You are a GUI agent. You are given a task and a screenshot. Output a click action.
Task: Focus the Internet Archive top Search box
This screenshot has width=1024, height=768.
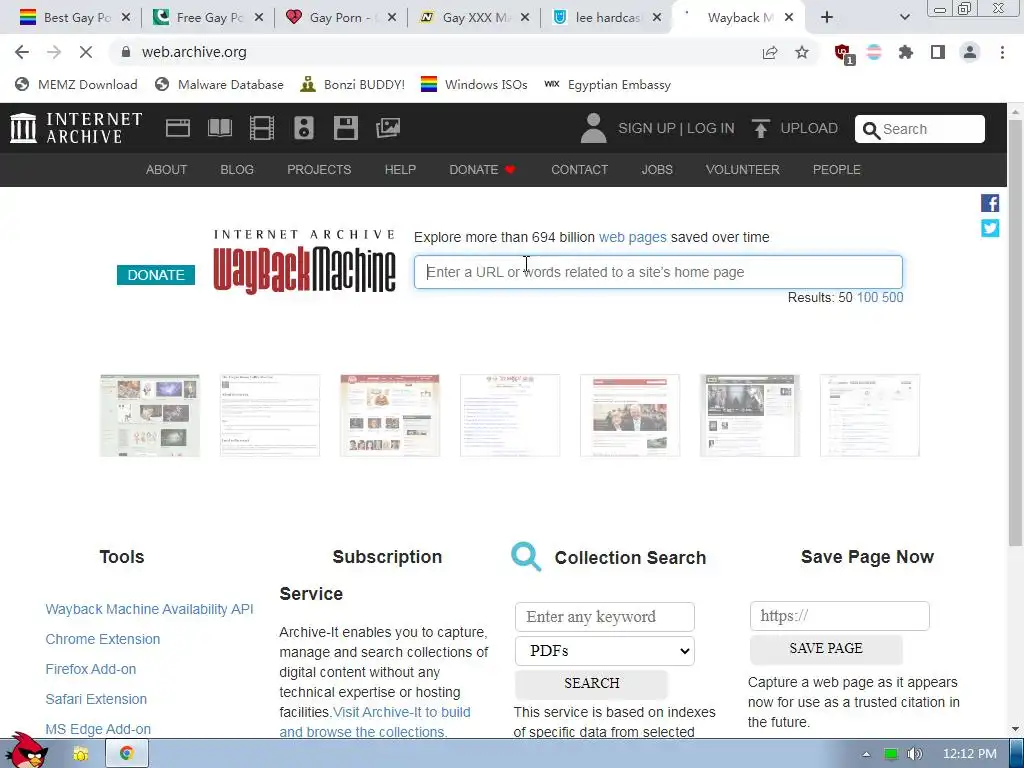pos(920,129)
